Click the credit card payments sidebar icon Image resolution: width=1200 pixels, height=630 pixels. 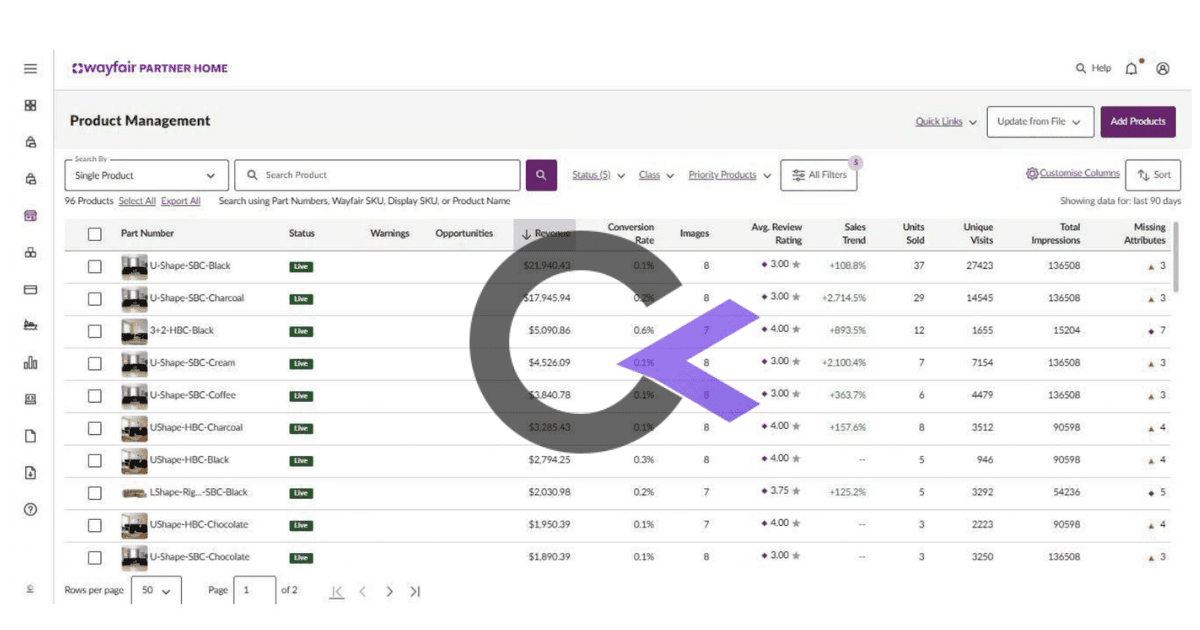(30, 289)
